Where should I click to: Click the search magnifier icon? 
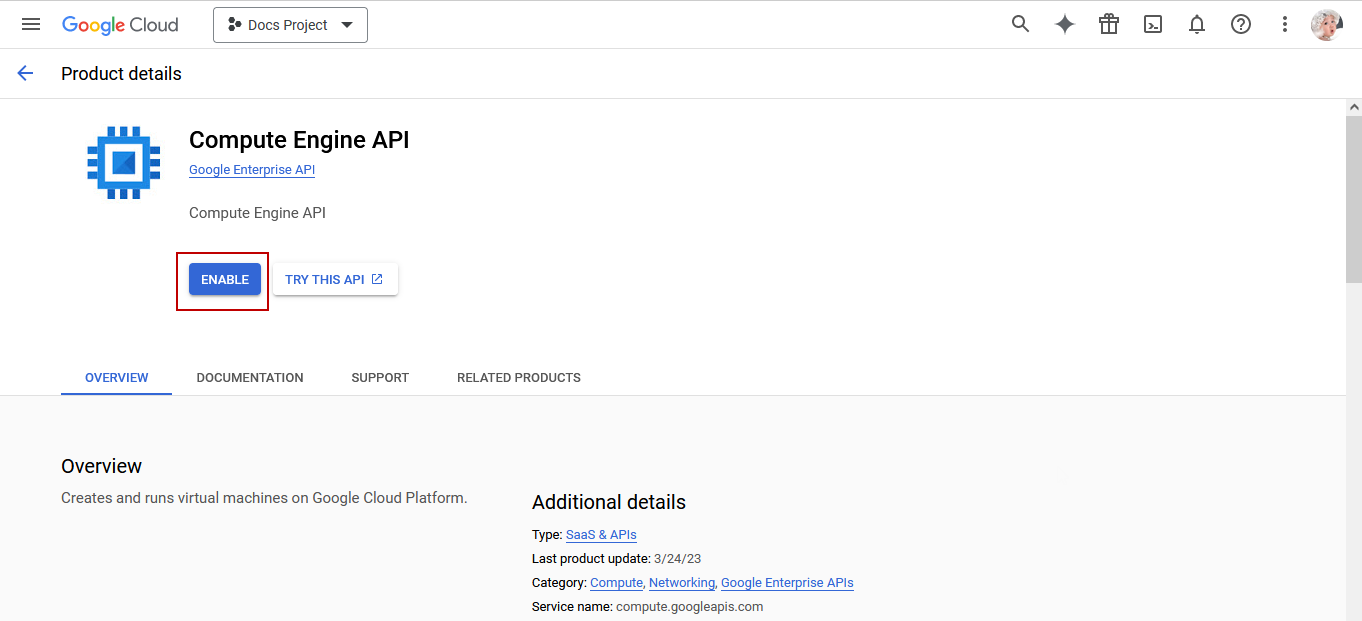[x=1020, y=24]
